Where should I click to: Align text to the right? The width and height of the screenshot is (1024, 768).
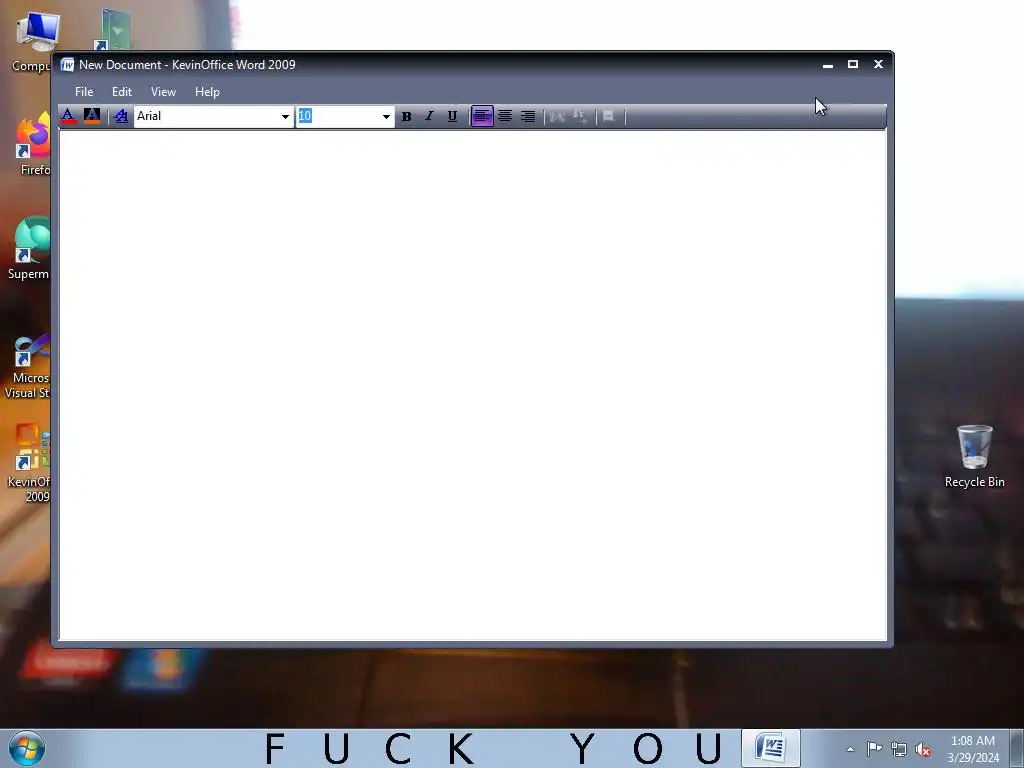pyautogui.click(x=528, y=116)
